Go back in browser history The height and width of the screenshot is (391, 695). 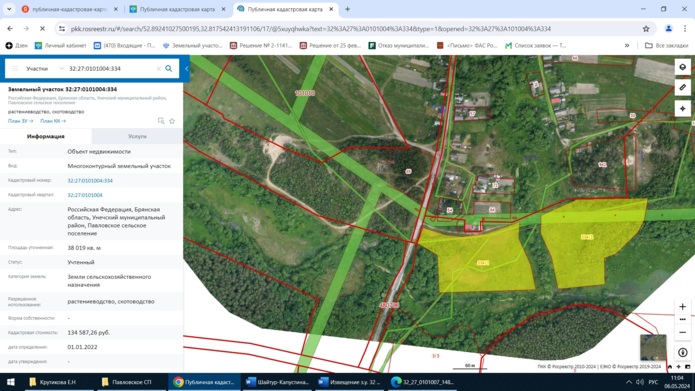coord(10,28)
